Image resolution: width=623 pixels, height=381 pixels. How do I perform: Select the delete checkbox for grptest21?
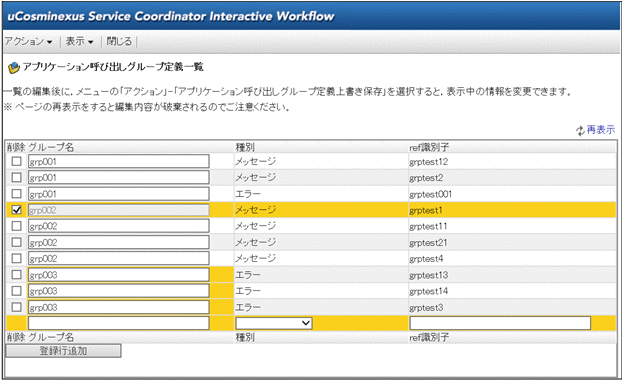[16, 242]
